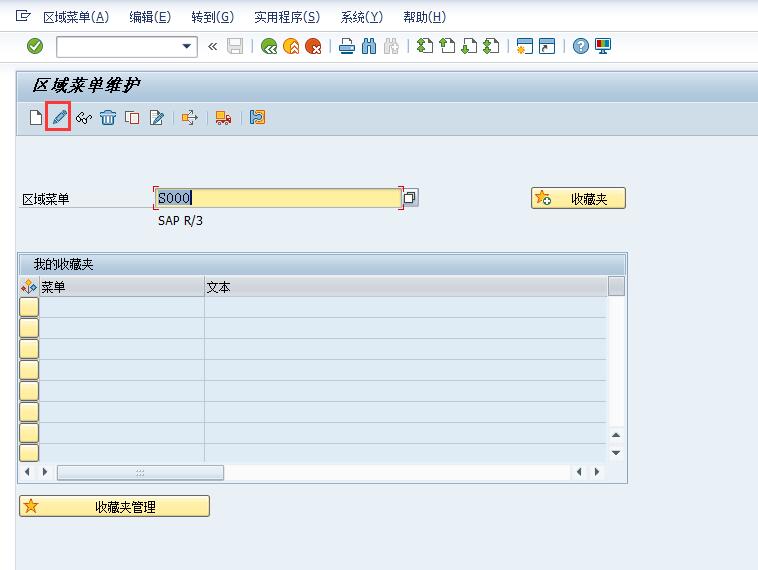Open value help beside 区域菜单 field
The image size is (758, 570).
click(x=410, y=198)
